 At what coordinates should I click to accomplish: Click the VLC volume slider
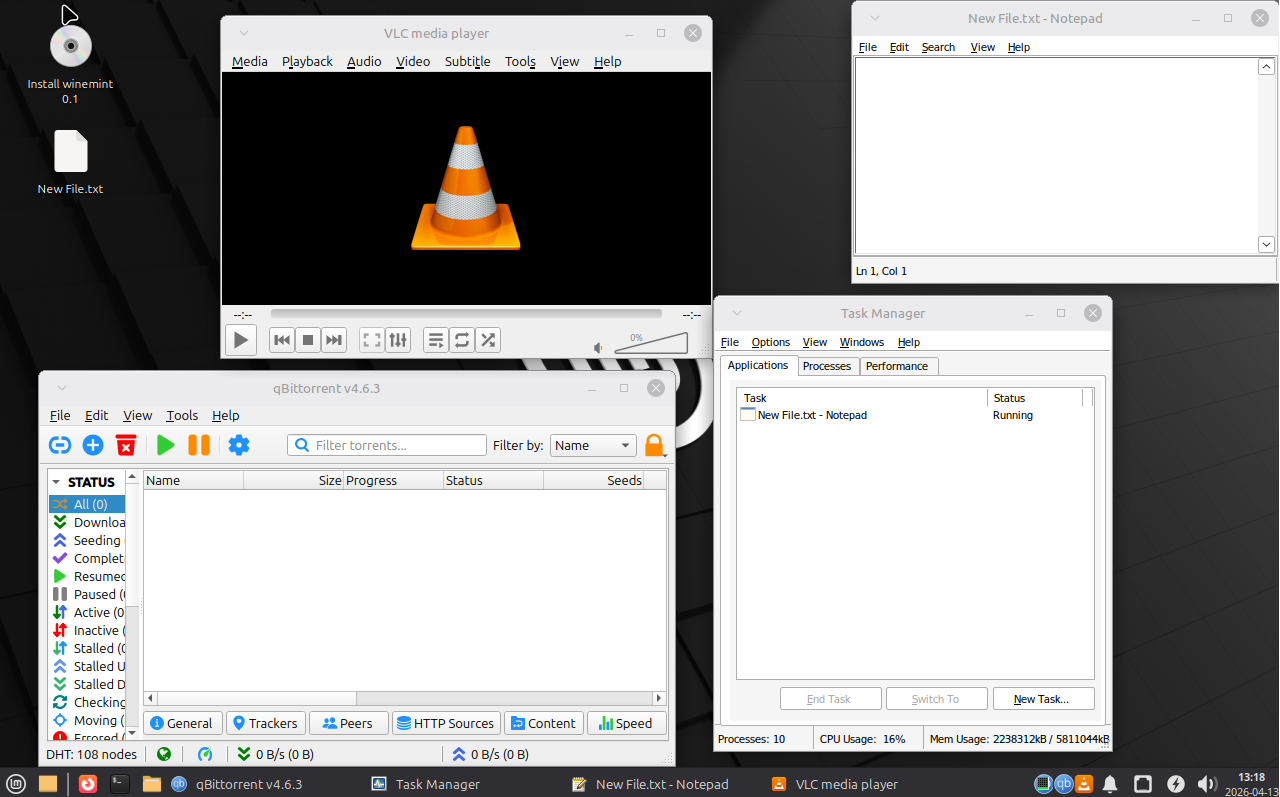(651, 344)
